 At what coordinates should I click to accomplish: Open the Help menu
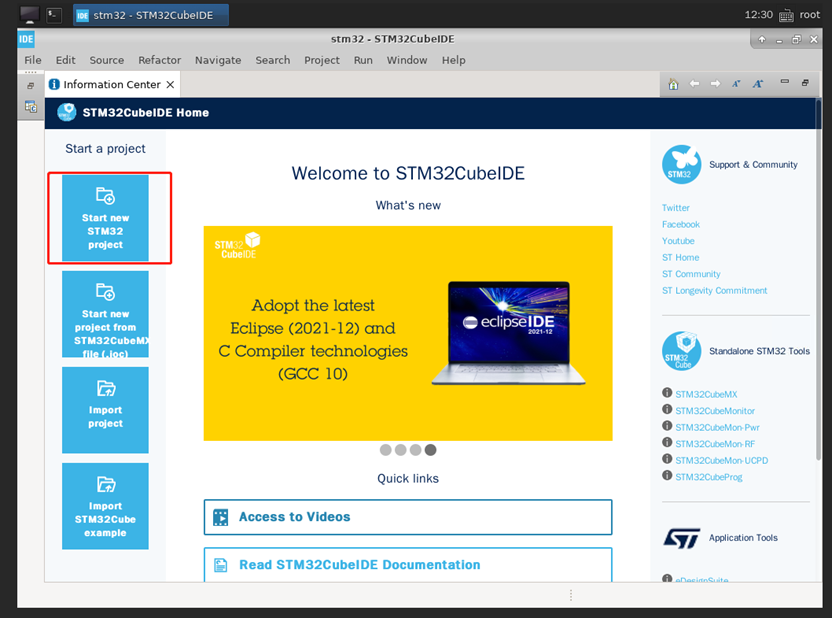[x=454, y=60]
